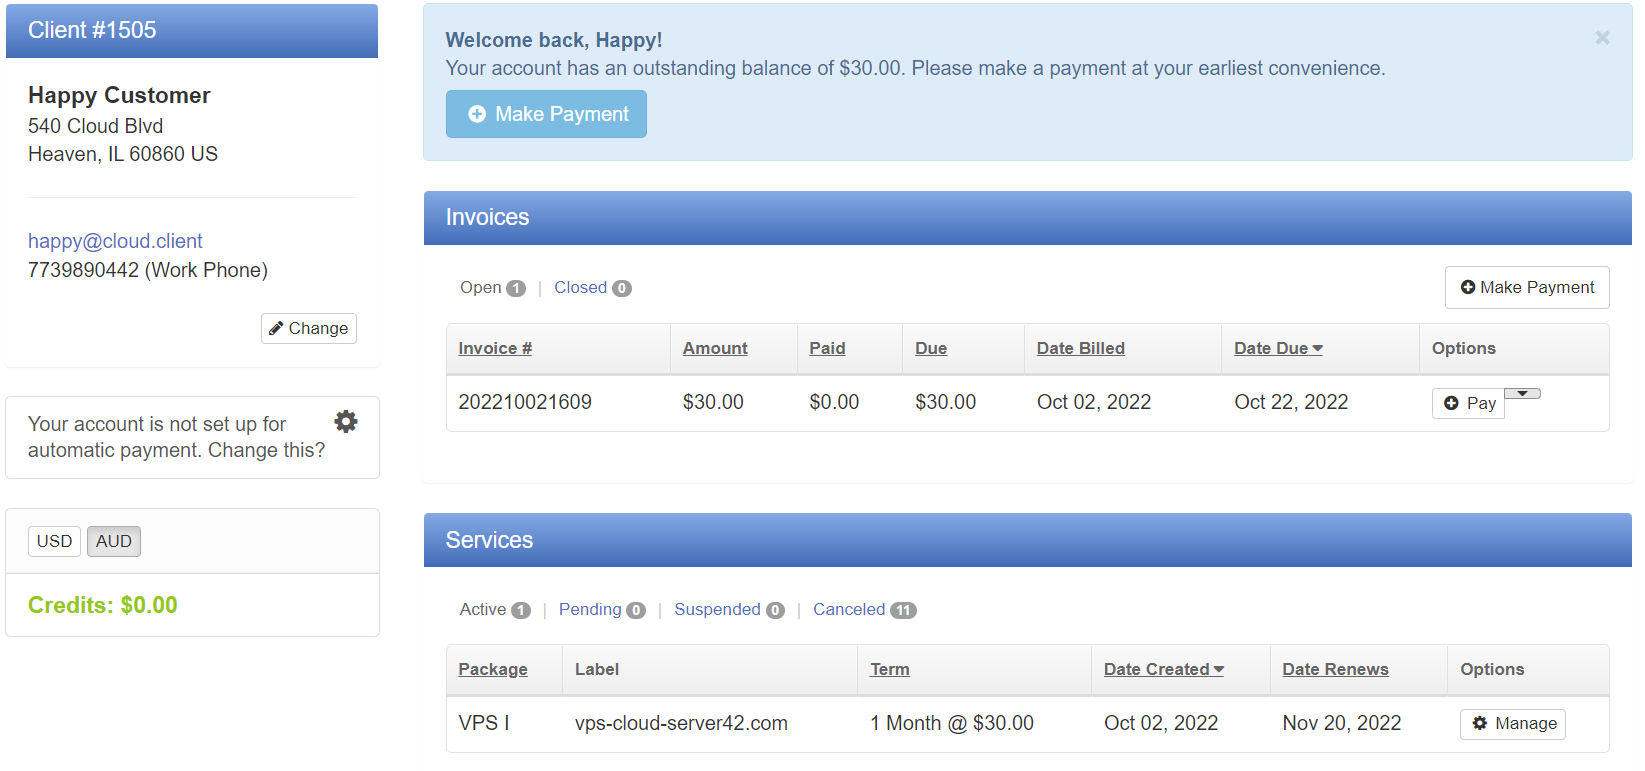This screenshot has width=1645, height=771.
Task: Sort services by Date Renews
Action: click(x=1335, y=669)
